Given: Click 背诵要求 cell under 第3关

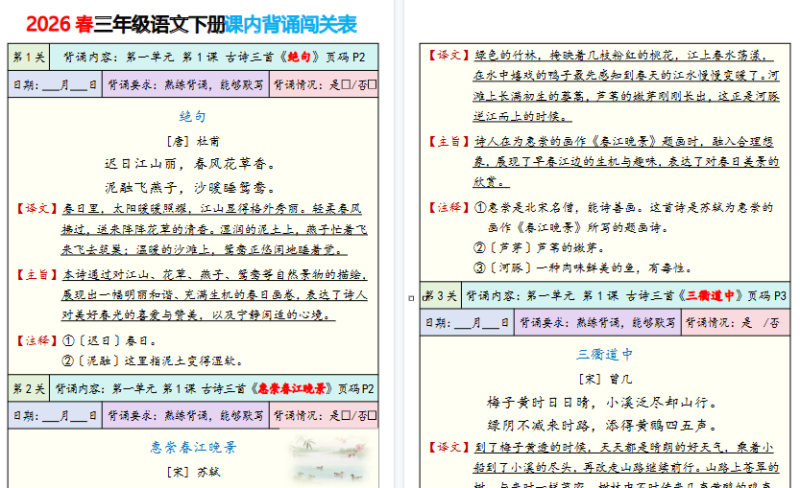Looking at the screenshot, I should click(x=597, y=323).
